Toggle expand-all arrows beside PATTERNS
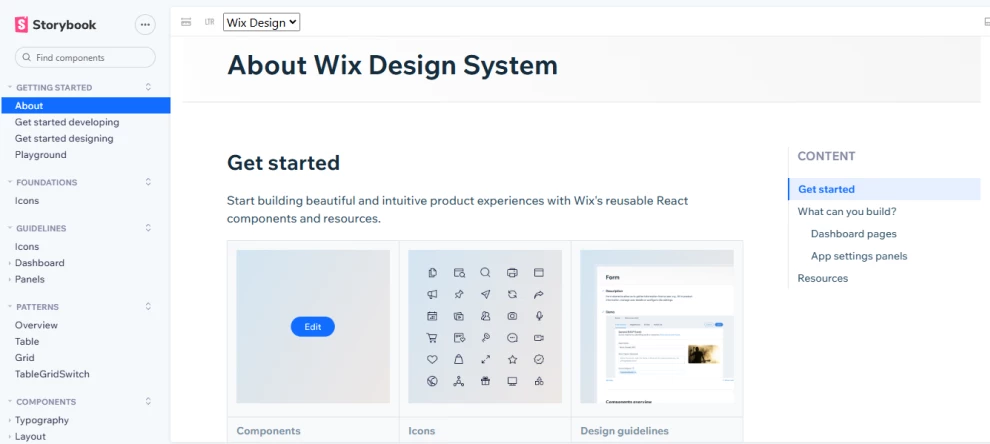This screenshot has width=990, height=444. [x=148, y=306]
